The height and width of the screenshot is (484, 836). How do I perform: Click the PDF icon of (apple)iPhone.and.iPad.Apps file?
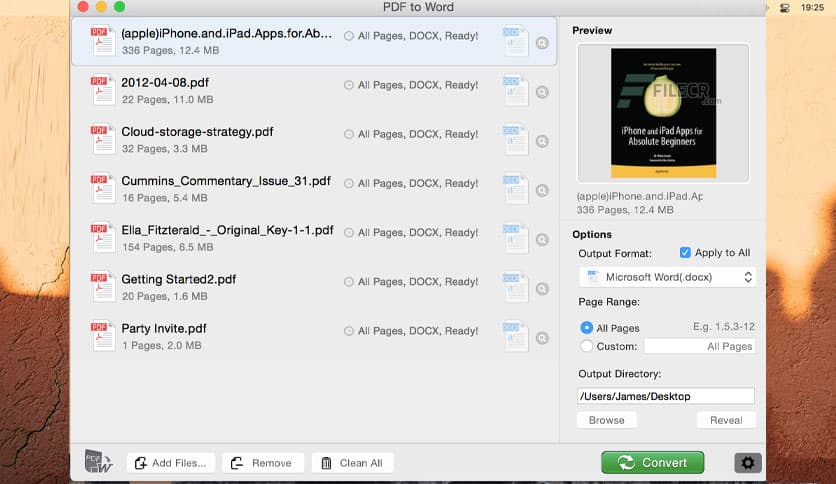tap(103, 41)
